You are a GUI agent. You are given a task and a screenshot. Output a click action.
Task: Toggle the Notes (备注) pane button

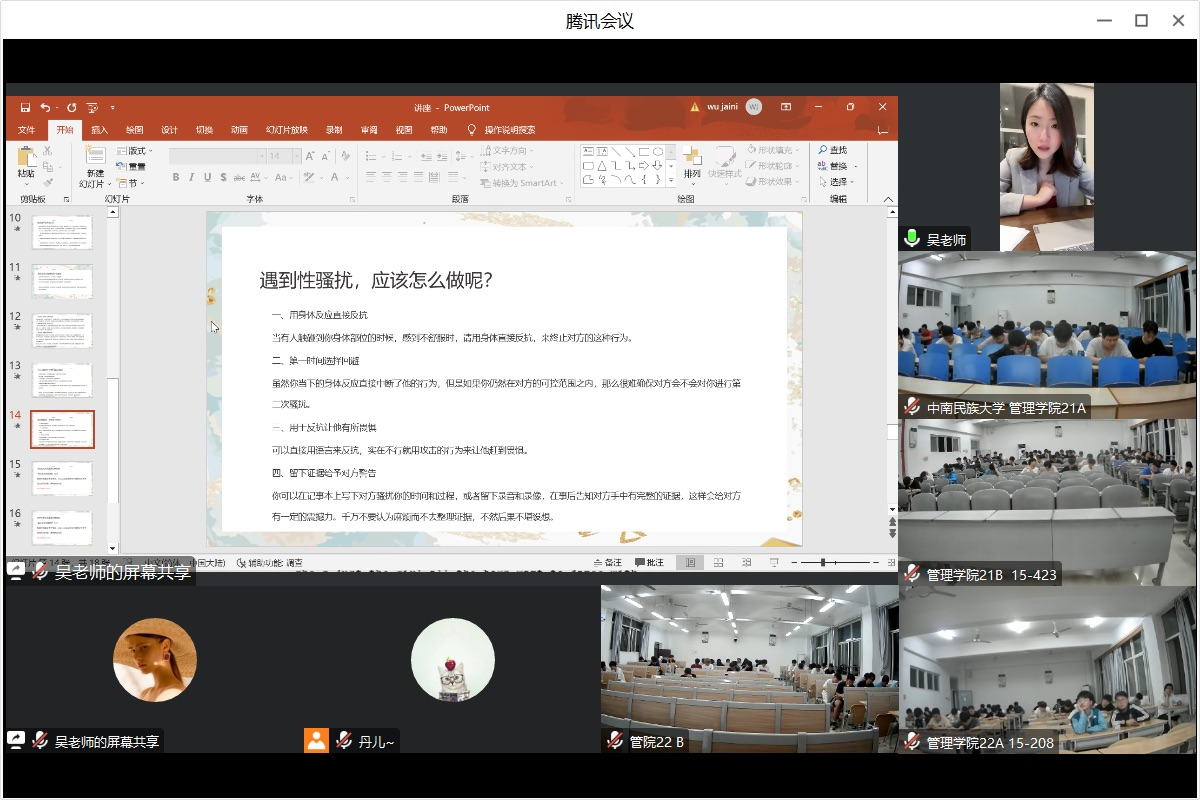(608, 563)
